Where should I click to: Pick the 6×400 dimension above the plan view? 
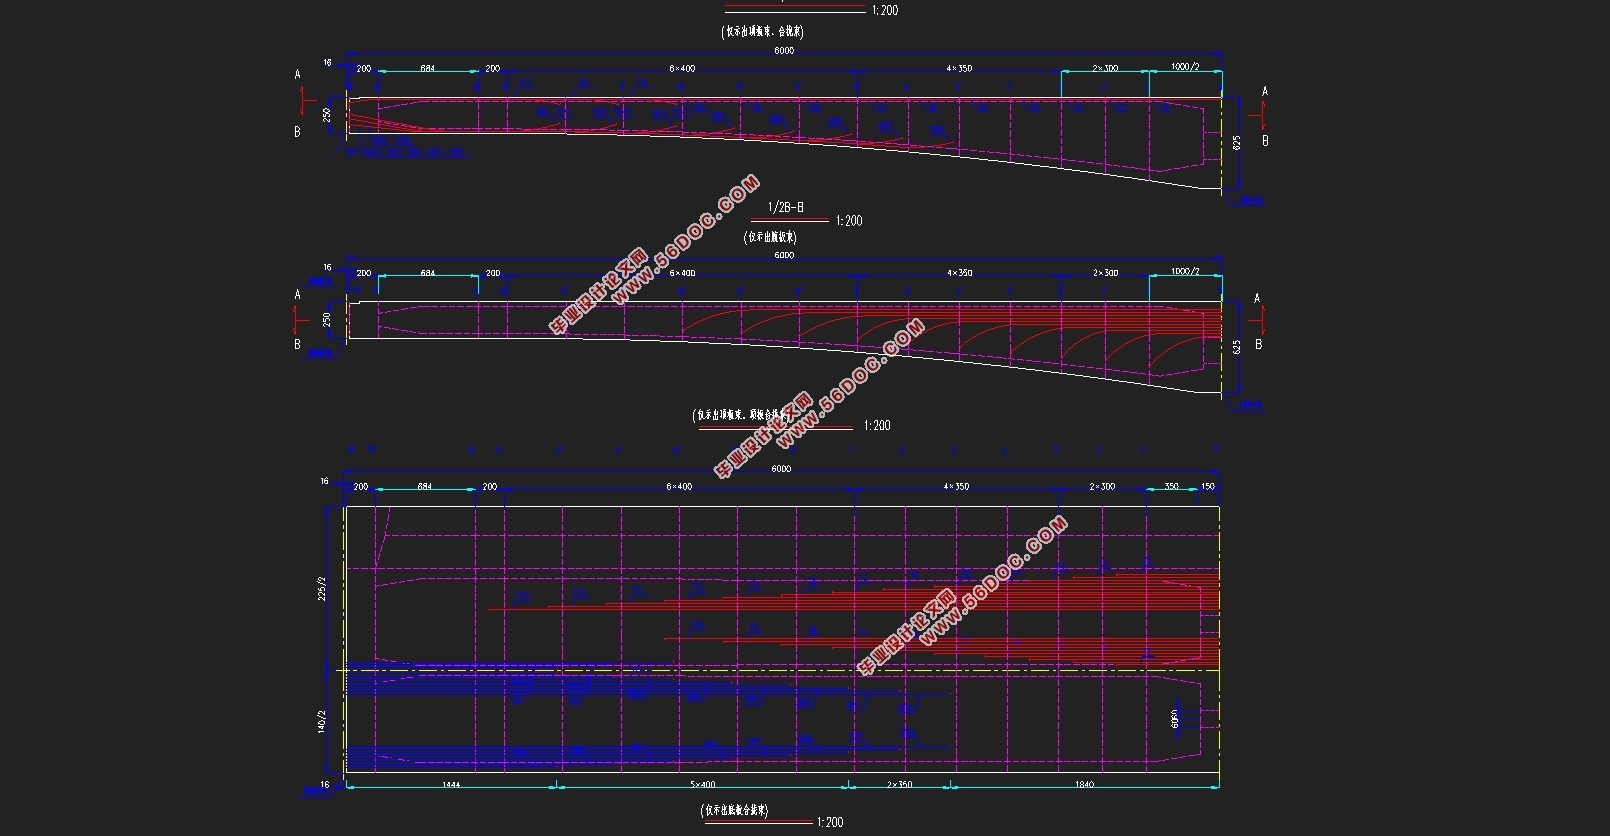(679, 487)
